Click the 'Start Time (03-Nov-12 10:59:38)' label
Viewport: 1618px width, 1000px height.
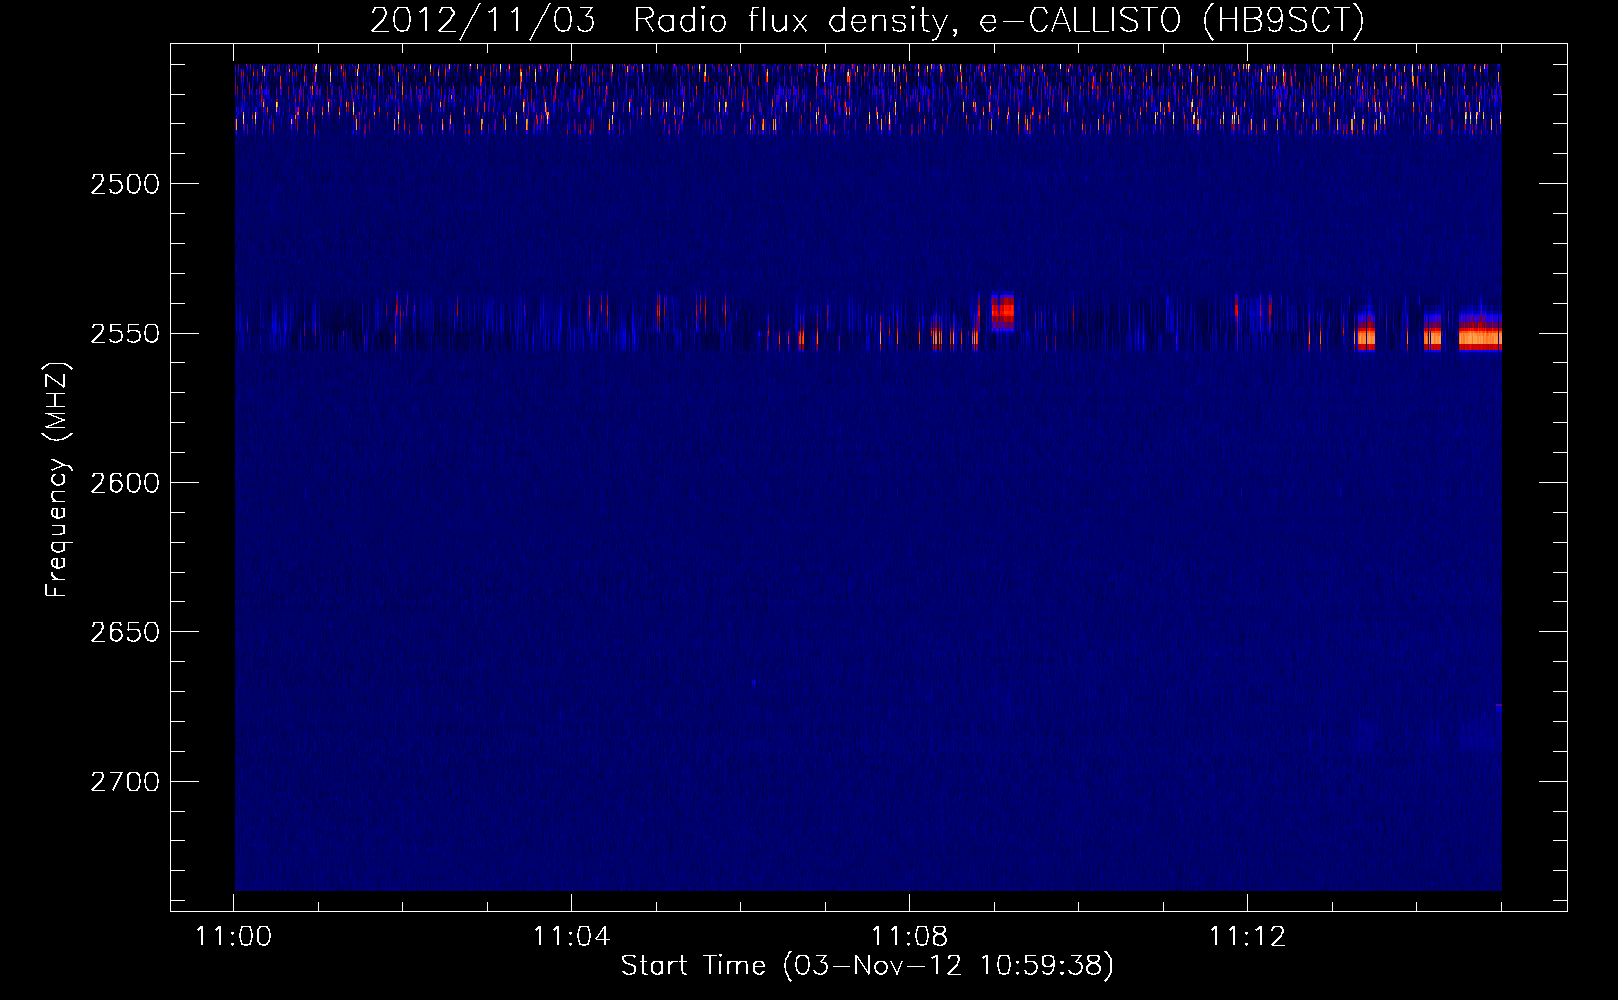pyautogui.click(x=867, y=966)
